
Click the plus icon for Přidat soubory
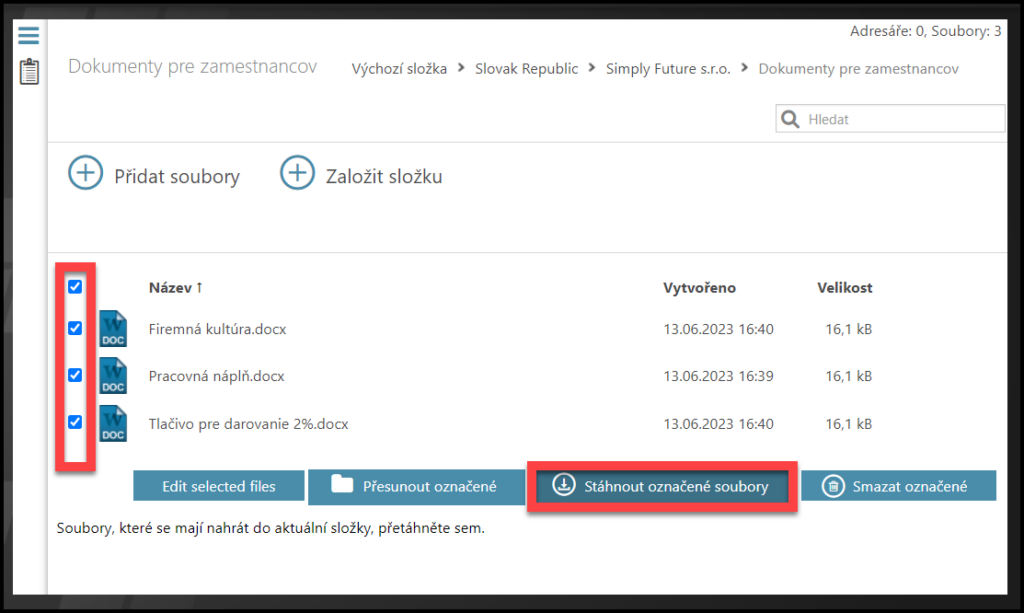[86, 173]
